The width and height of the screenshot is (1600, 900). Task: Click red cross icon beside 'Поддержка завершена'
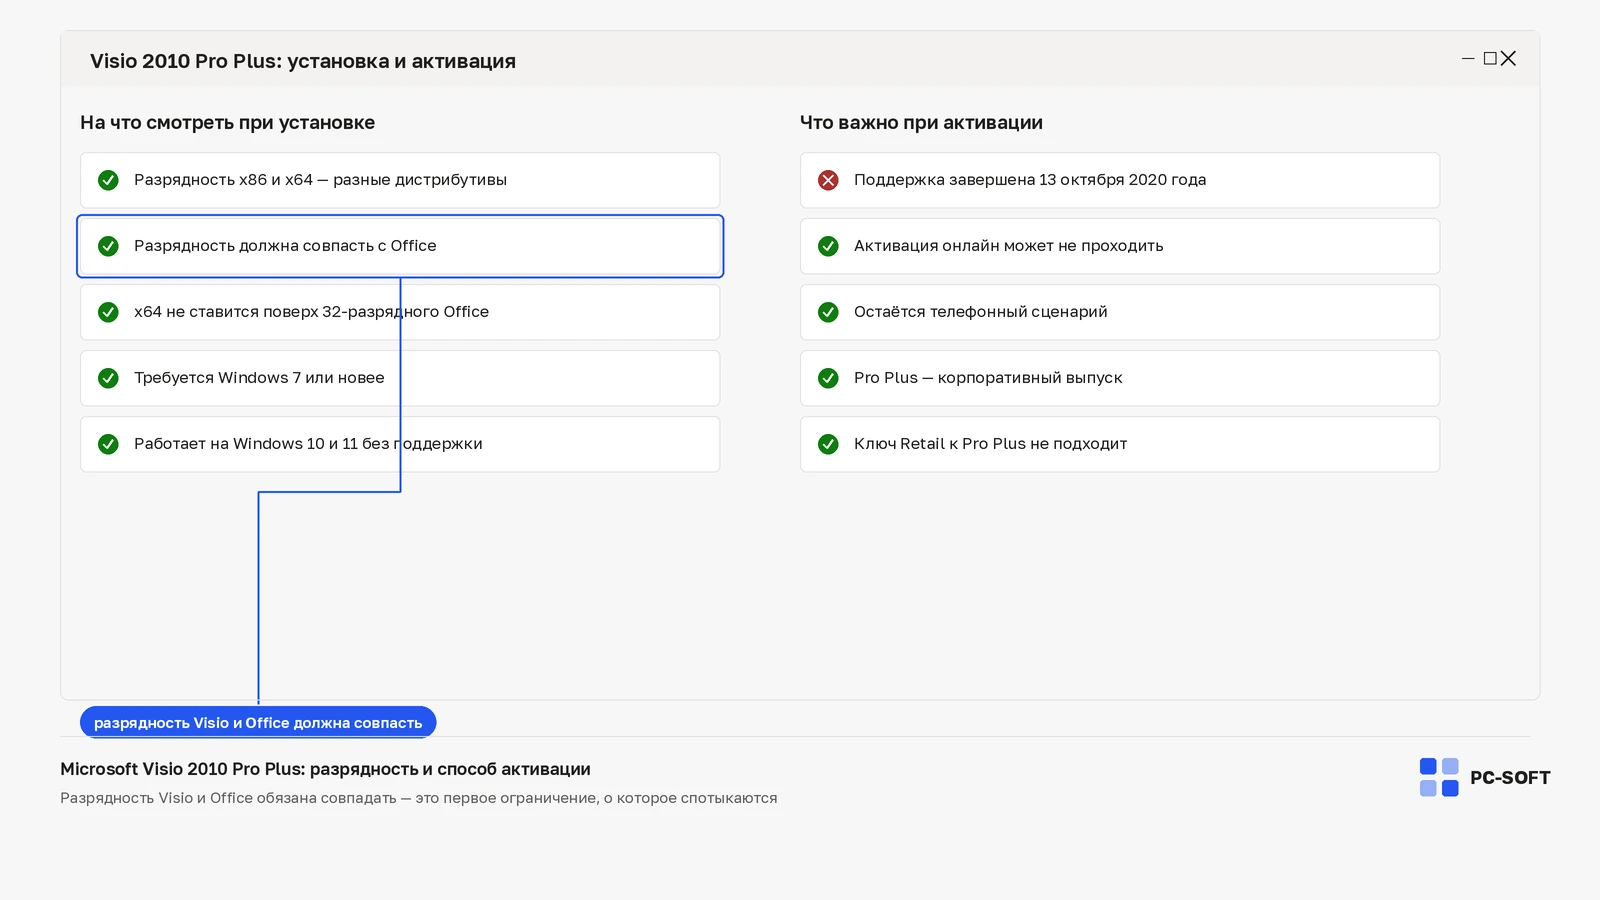tap(828, 180)
